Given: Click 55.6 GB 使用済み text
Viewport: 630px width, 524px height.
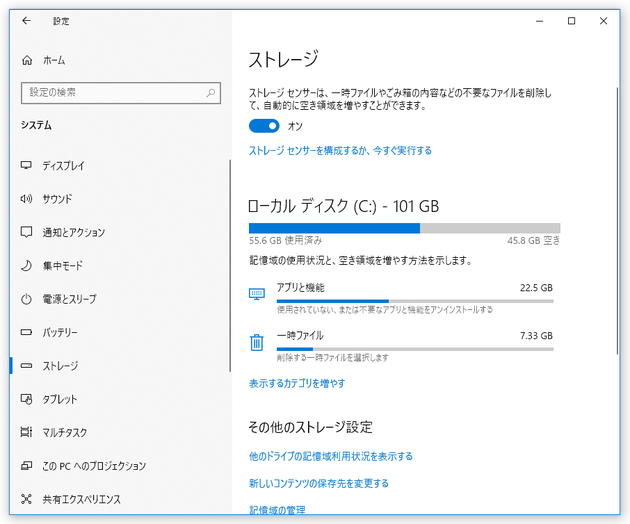Looking at the screenshot, I should click(285, 240).
